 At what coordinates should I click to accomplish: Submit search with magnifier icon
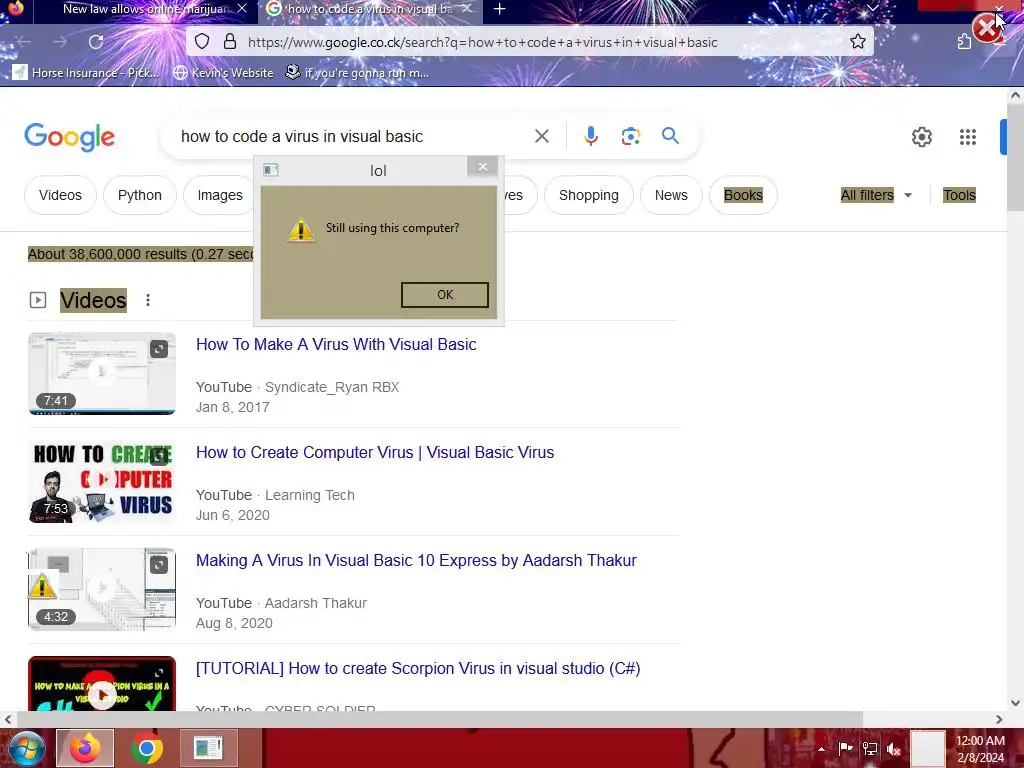click(670, 136)
